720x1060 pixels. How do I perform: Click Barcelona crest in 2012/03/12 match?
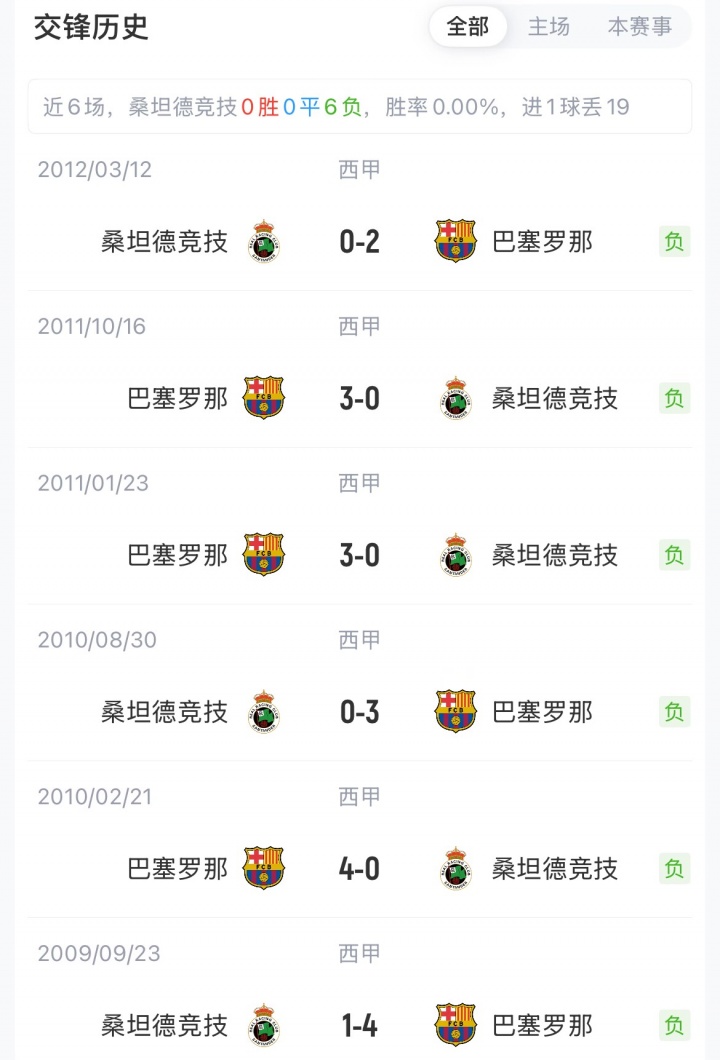(x=456, y=241)
